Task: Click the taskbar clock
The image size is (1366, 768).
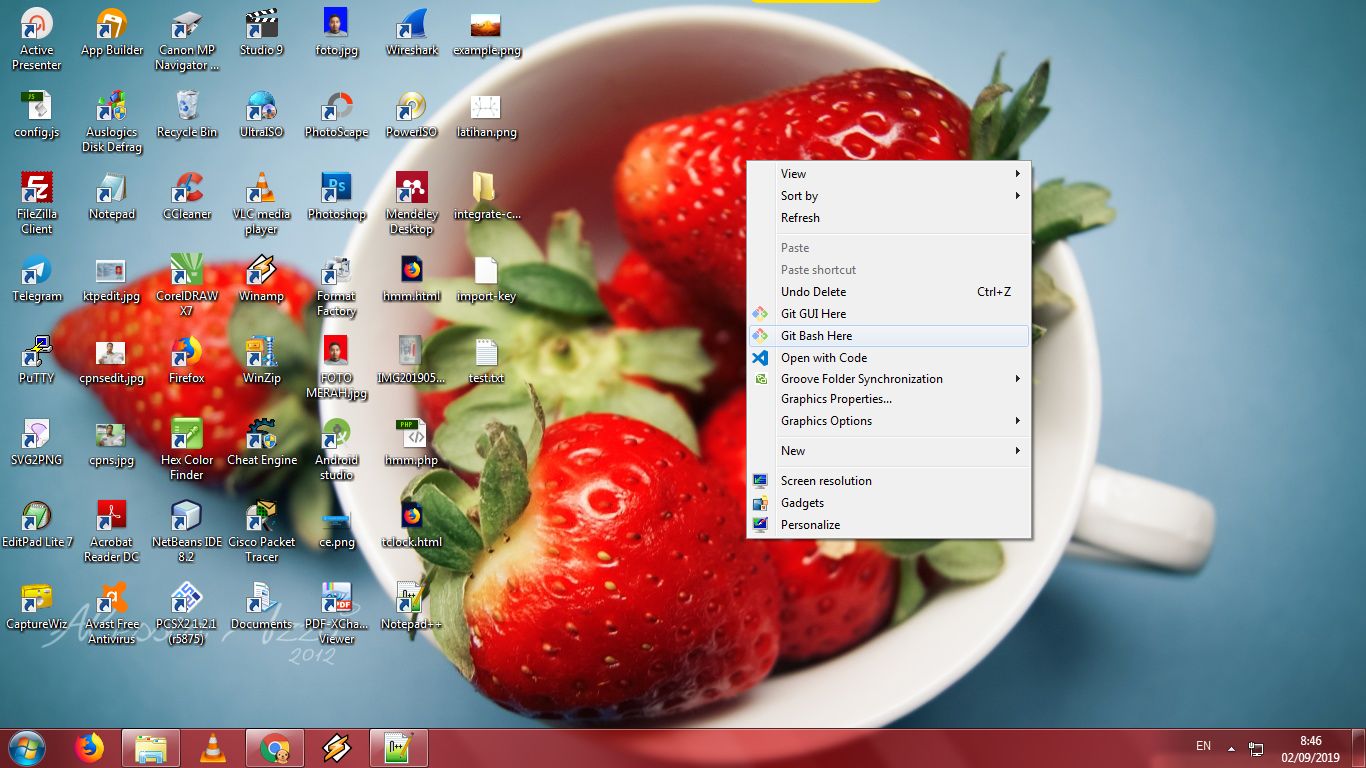Action: (1312, 748)
